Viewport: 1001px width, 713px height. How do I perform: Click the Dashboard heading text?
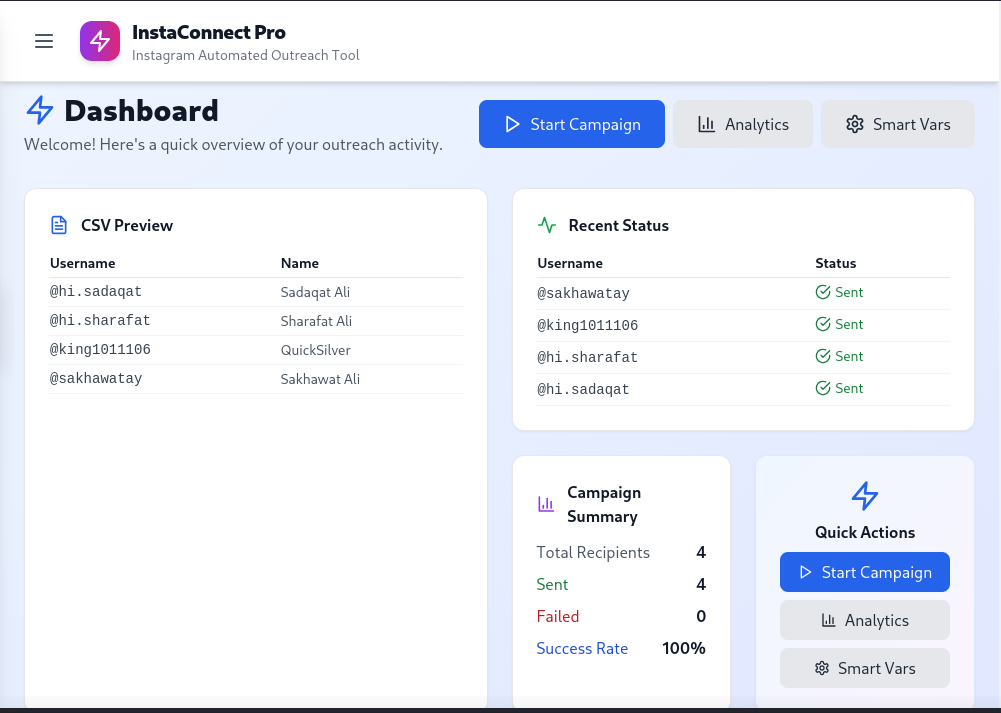pyautogui.click(x=141, y=110)
